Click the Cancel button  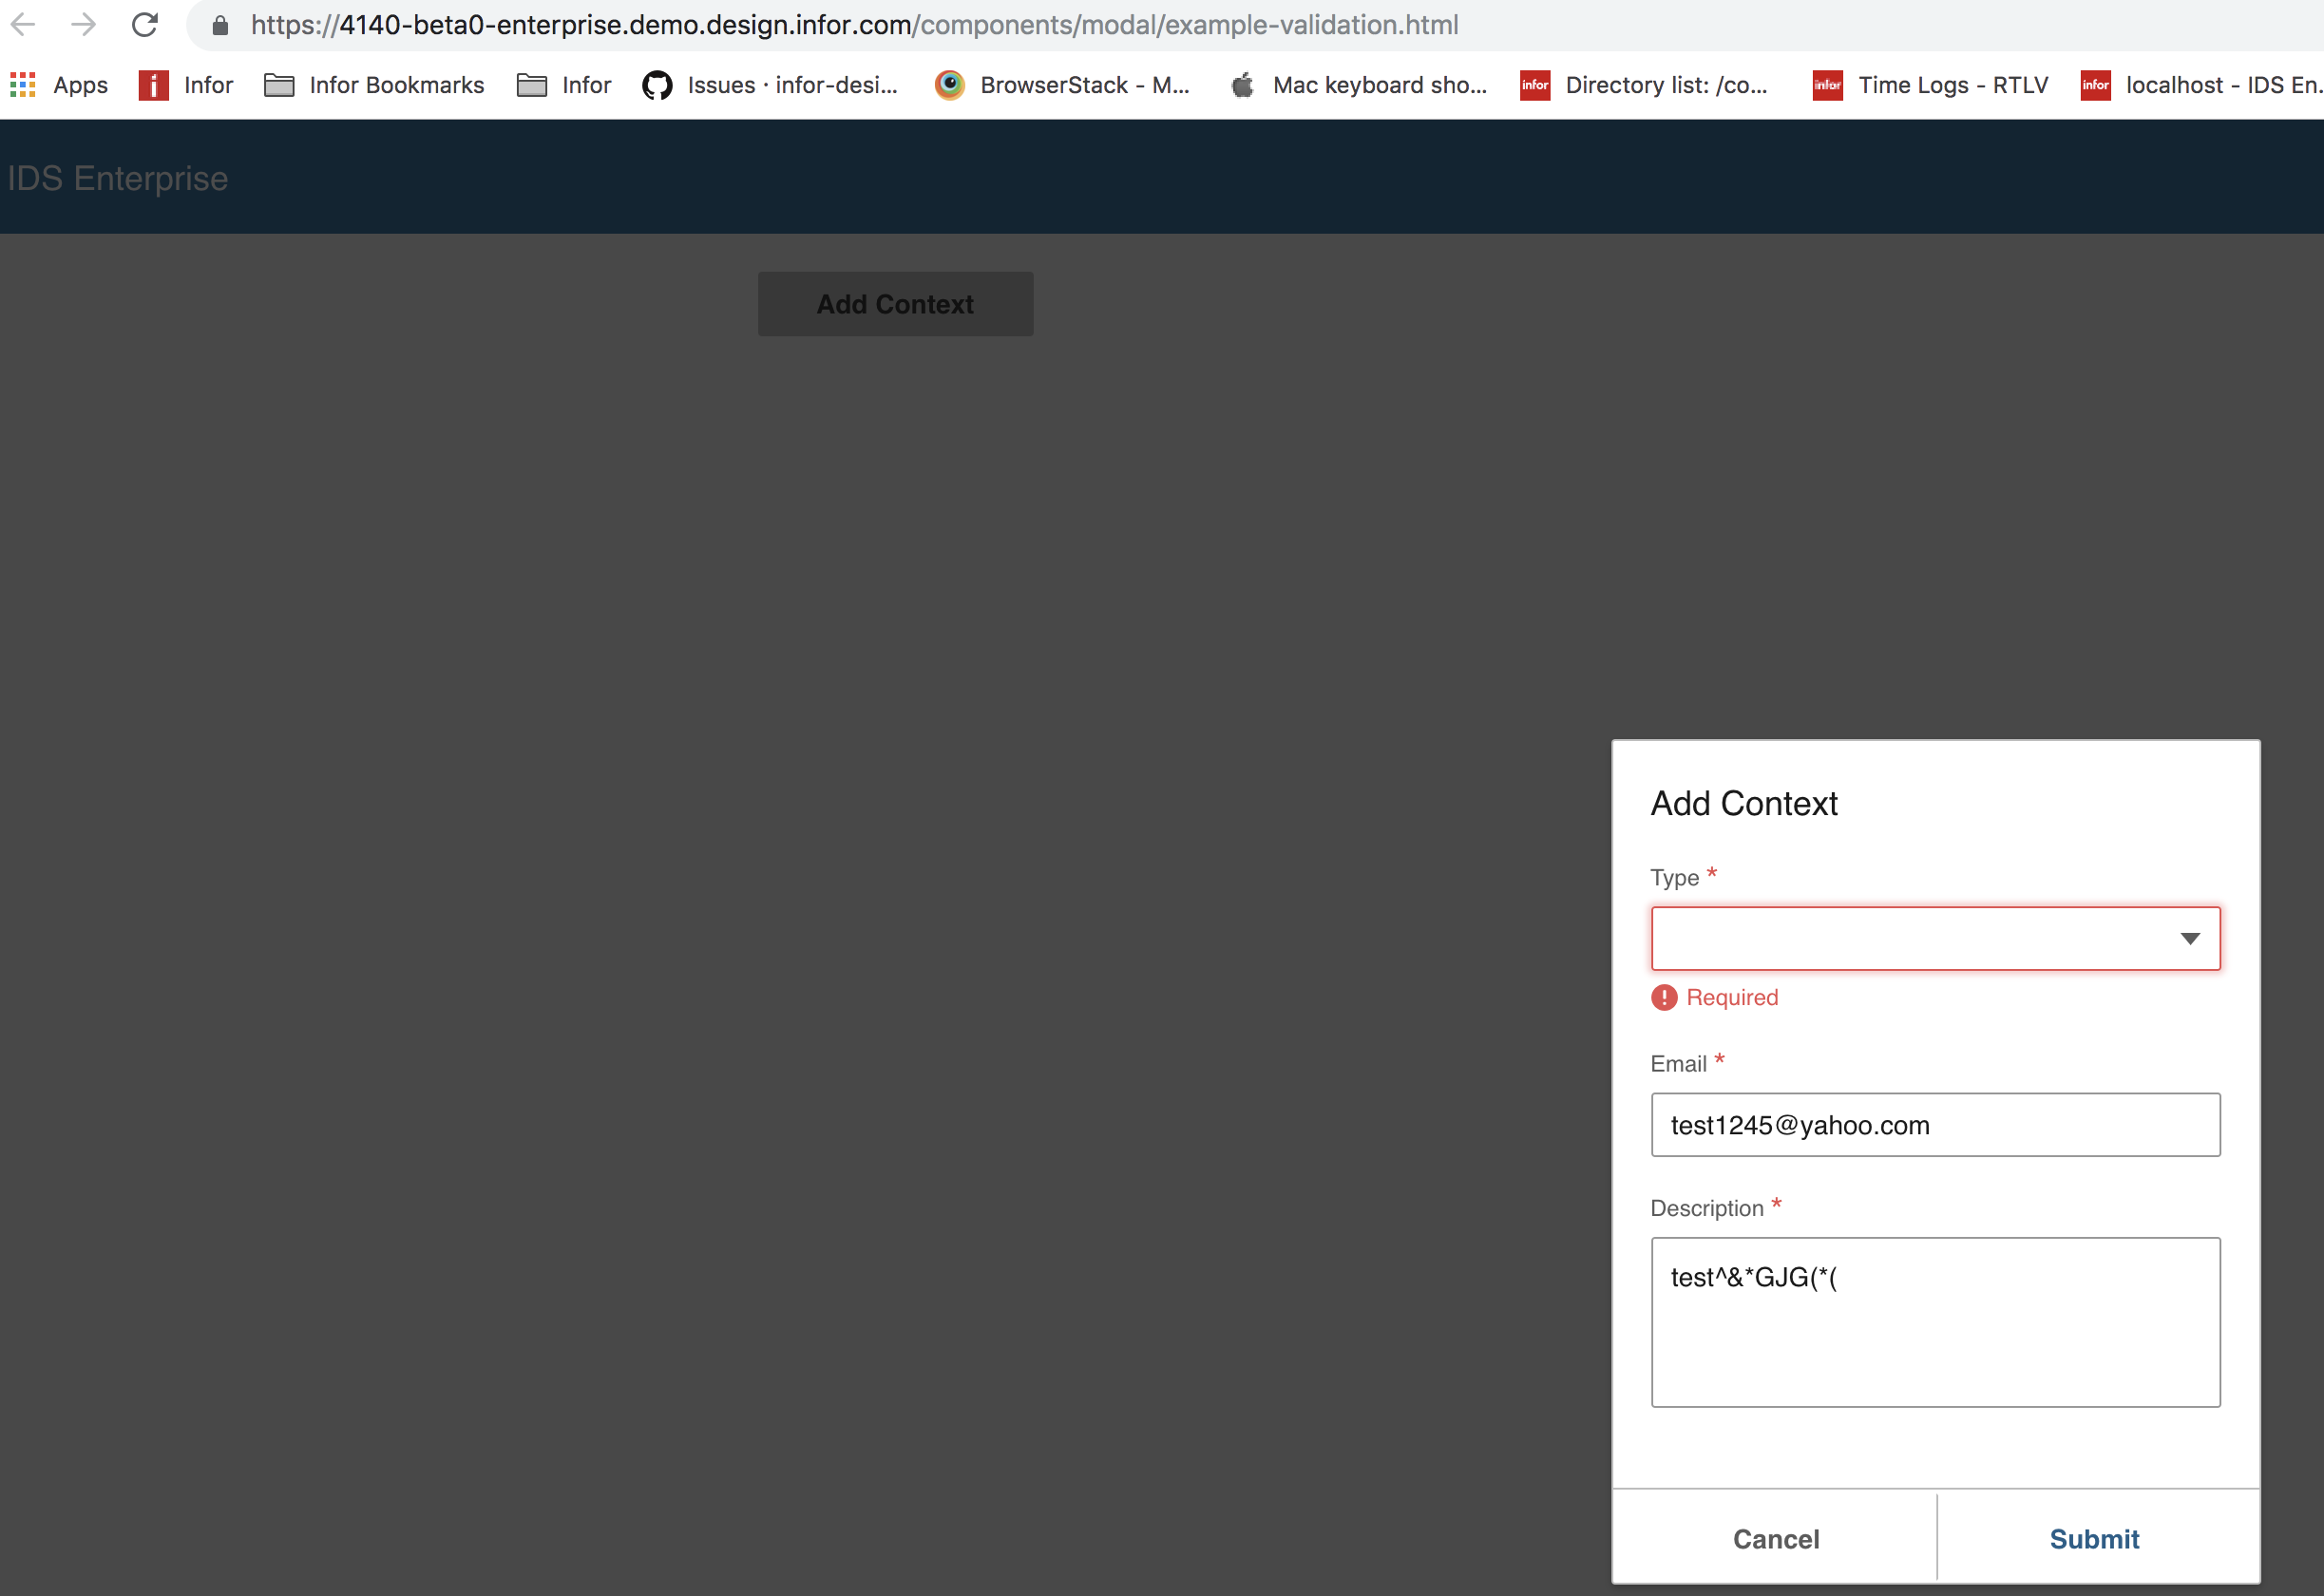pos(1775,1538)
